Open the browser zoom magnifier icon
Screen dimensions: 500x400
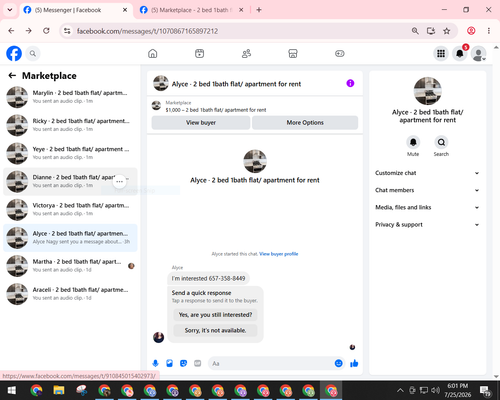(x=415, y=31)
